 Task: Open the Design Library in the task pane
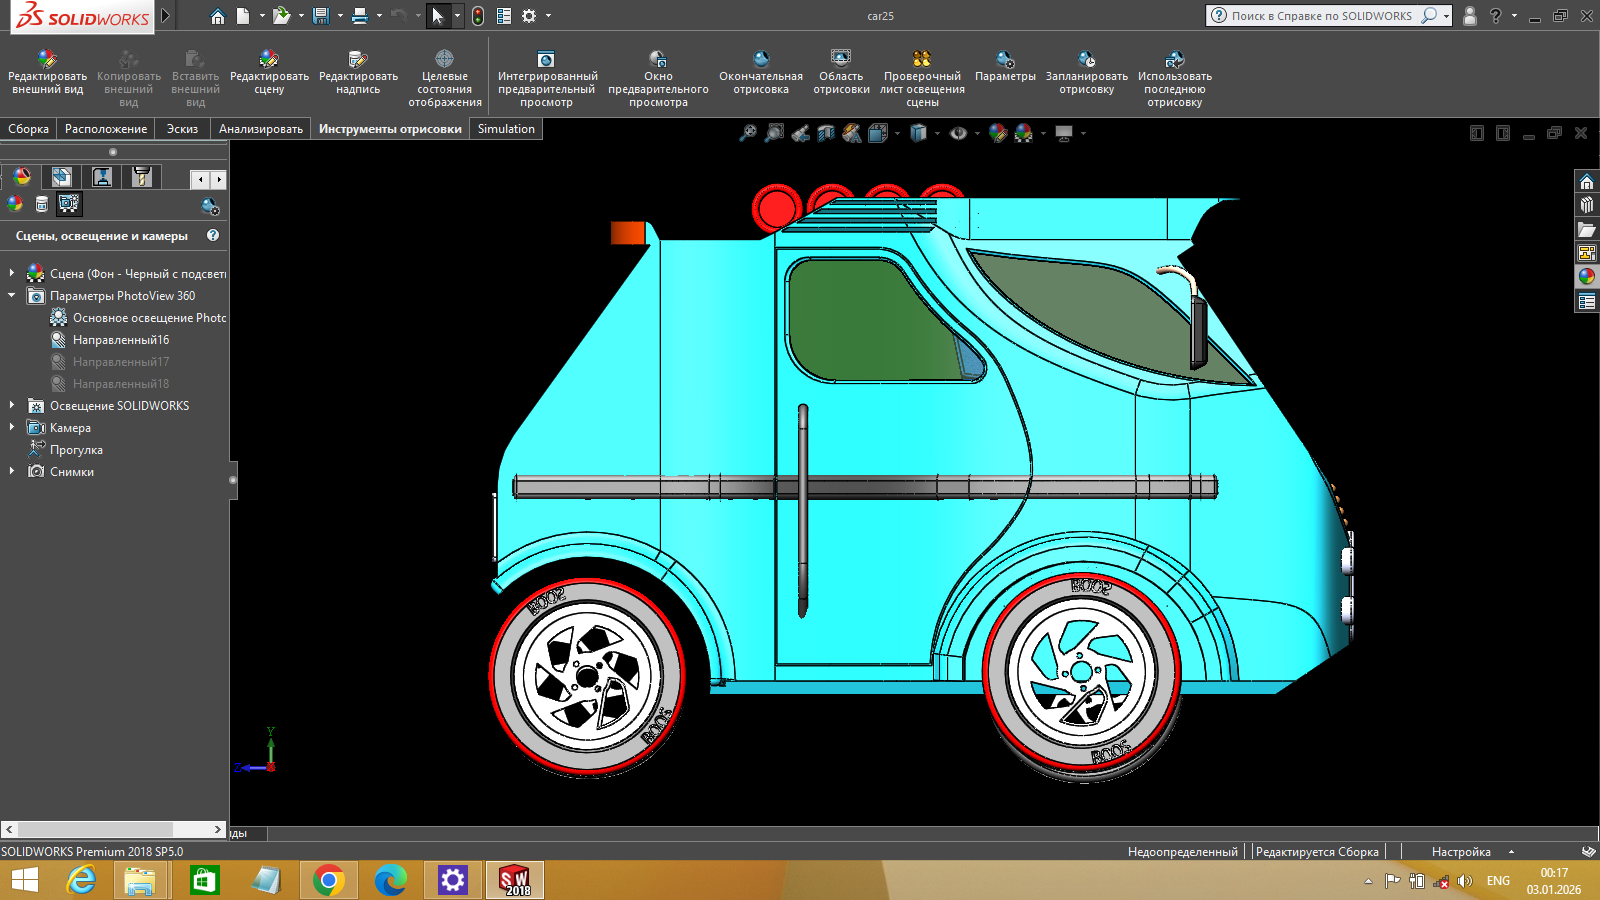(1587, 205)
